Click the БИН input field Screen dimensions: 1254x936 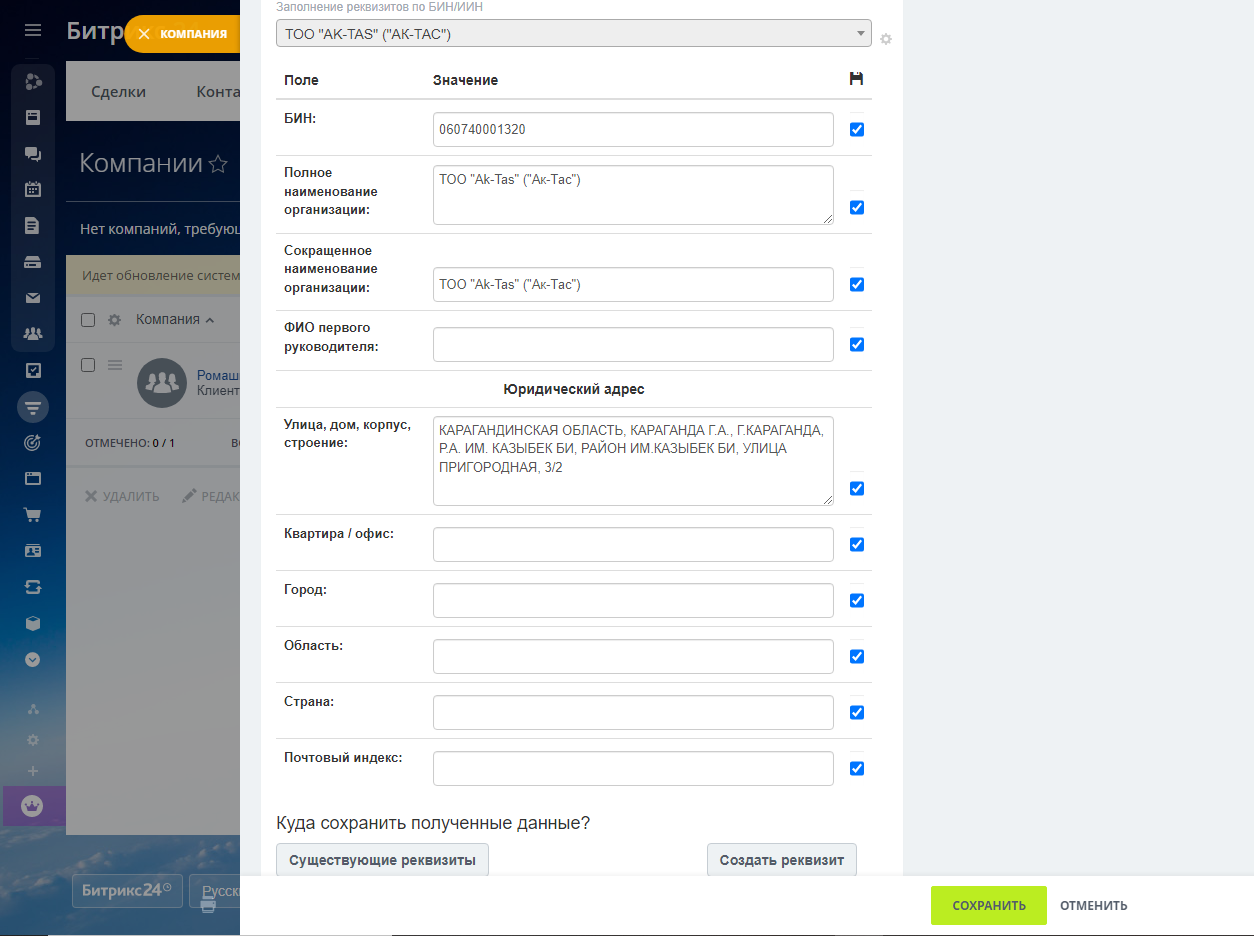(x=633, y=129)
